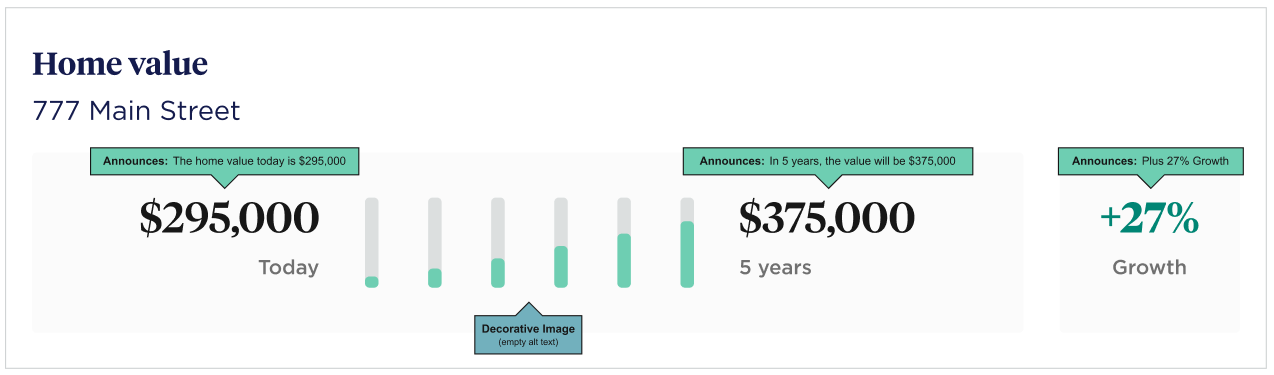This screenshot has height=375, width=1274.
Task: Click the second progress bar
Action: tap(435, 243)
